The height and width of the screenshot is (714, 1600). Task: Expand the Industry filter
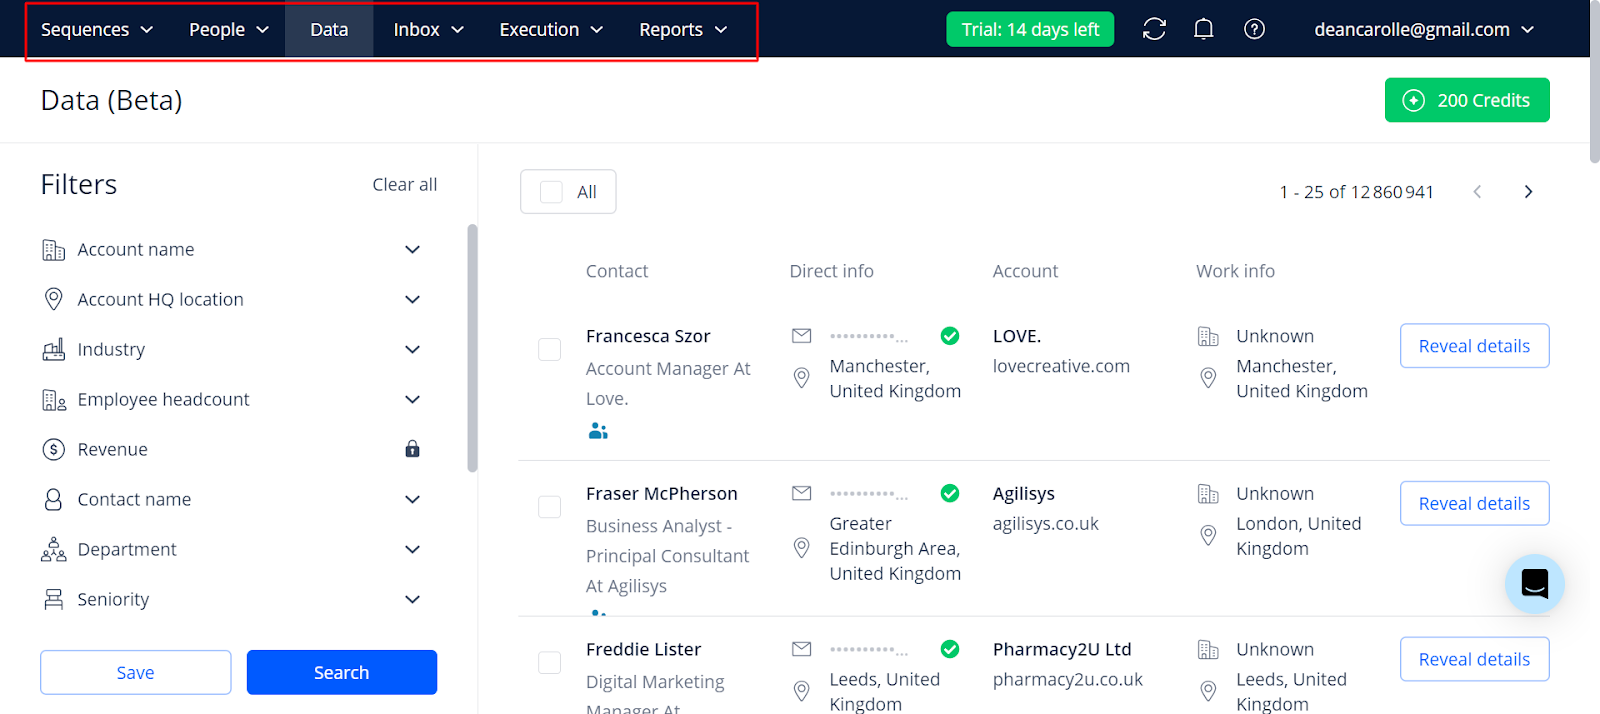pos(412,349)
